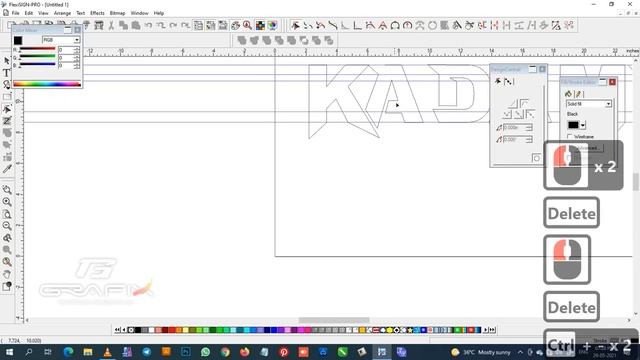640x360 pixels.
Task: Open the Arrange menu
Action: pos(62,13)
